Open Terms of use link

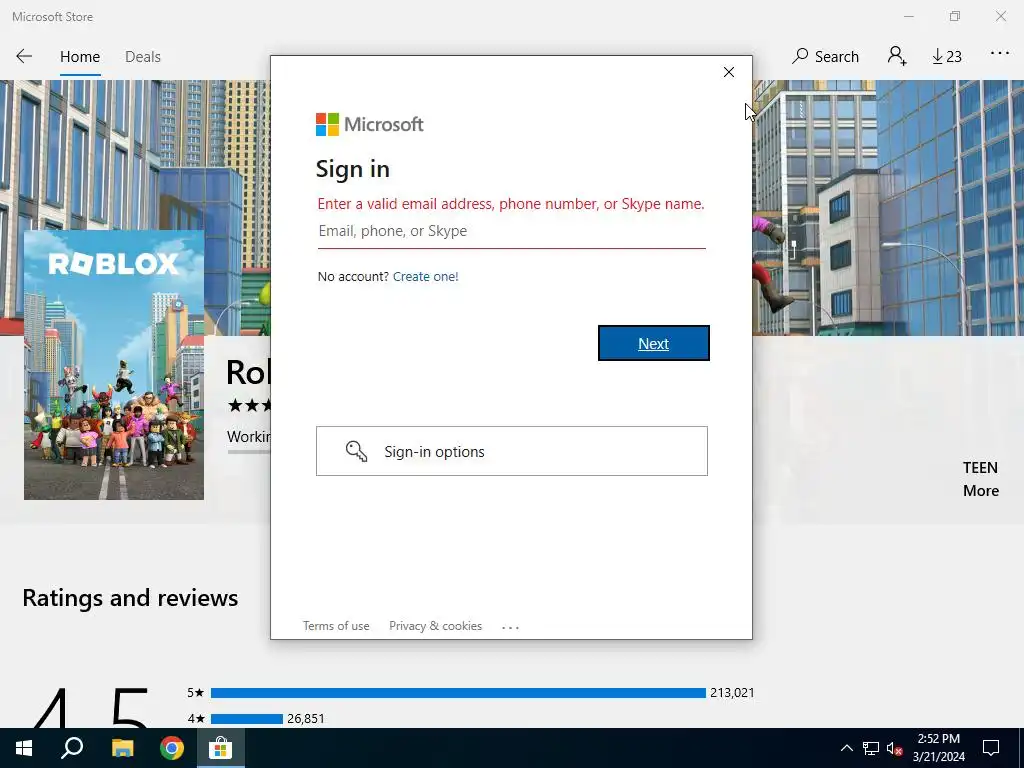point(336,626)
